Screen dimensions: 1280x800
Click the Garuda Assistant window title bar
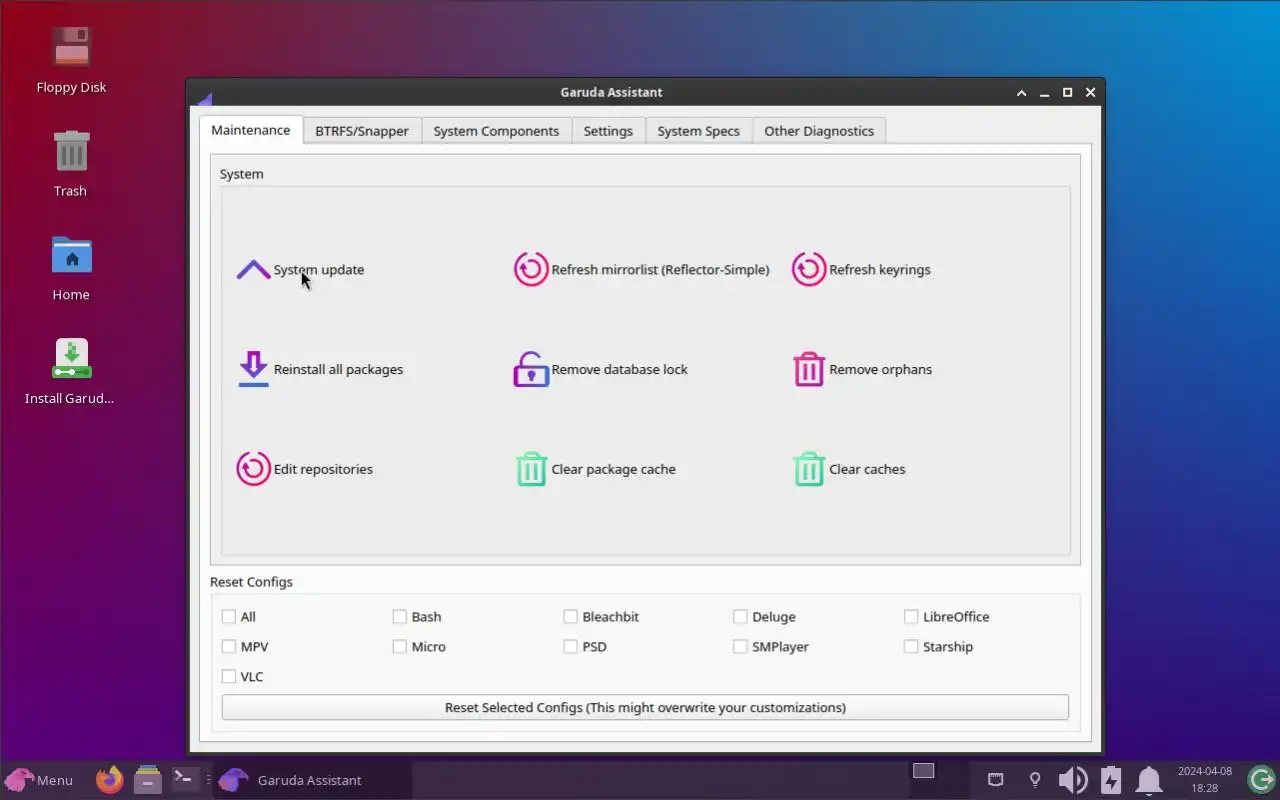pos(611,92)
